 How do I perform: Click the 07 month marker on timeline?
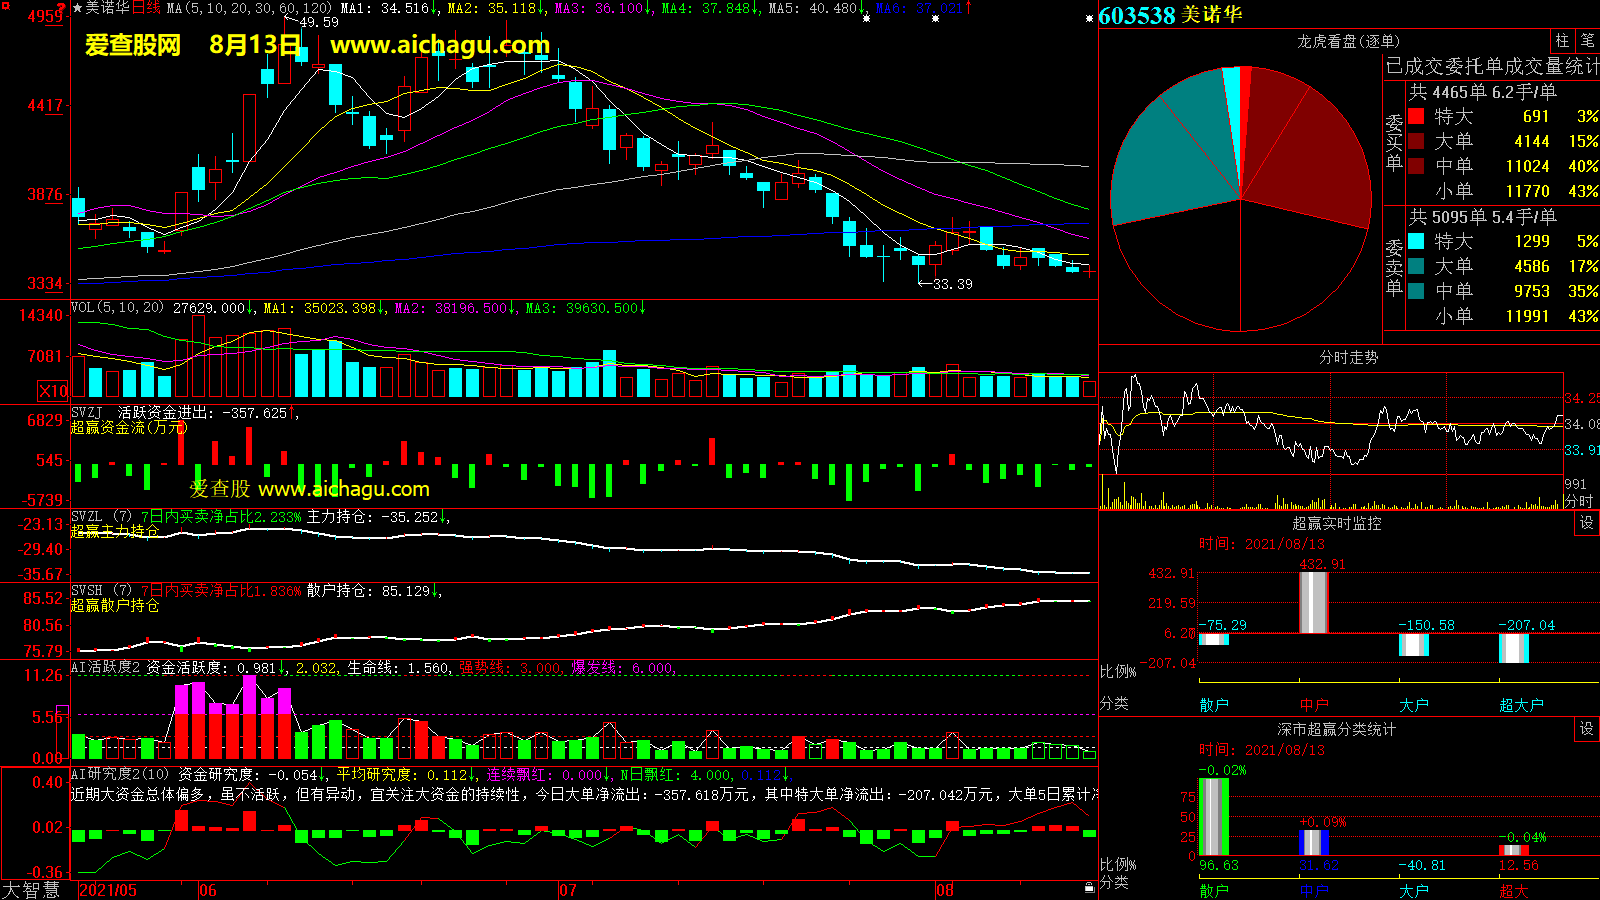coord(568,890)
